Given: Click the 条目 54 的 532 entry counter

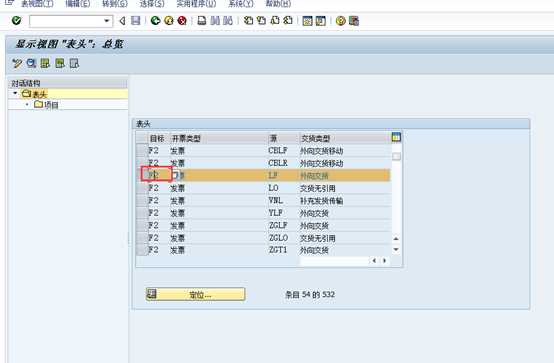Looking at the screenshot, I should pyautogui.click(x=310, y=294).
